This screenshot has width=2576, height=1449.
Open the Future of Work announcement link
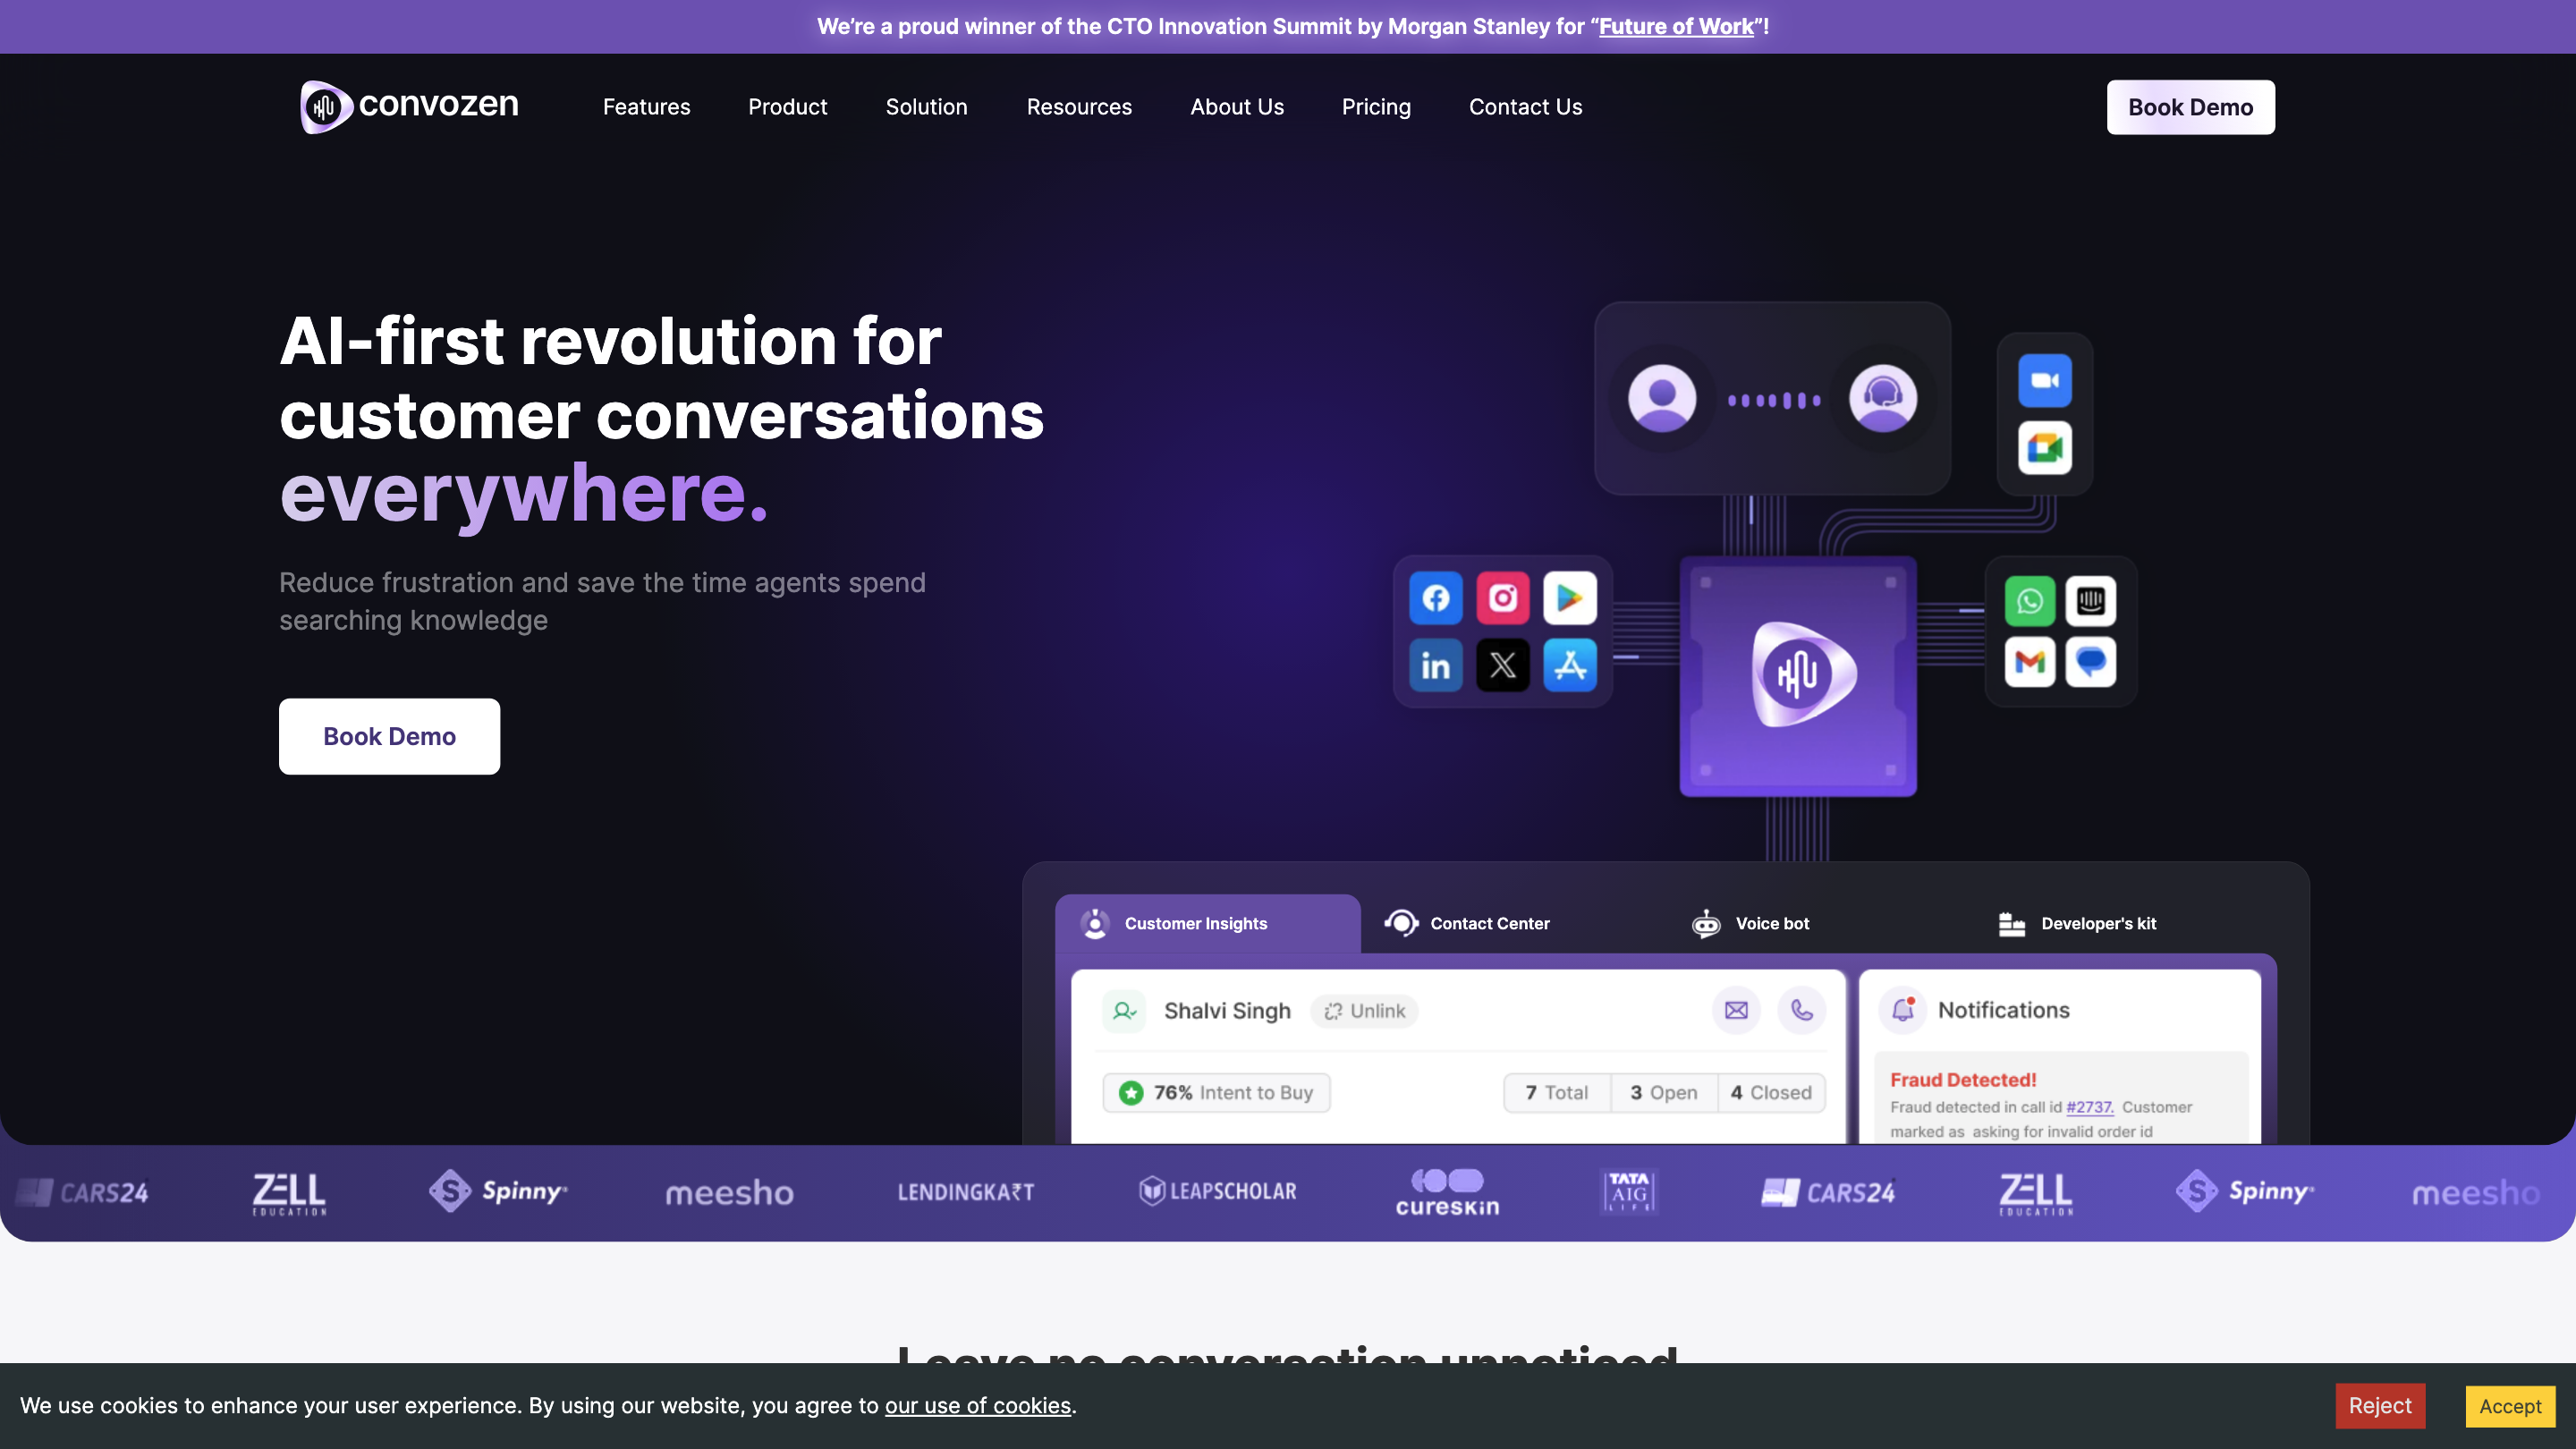pos(1675,26)
